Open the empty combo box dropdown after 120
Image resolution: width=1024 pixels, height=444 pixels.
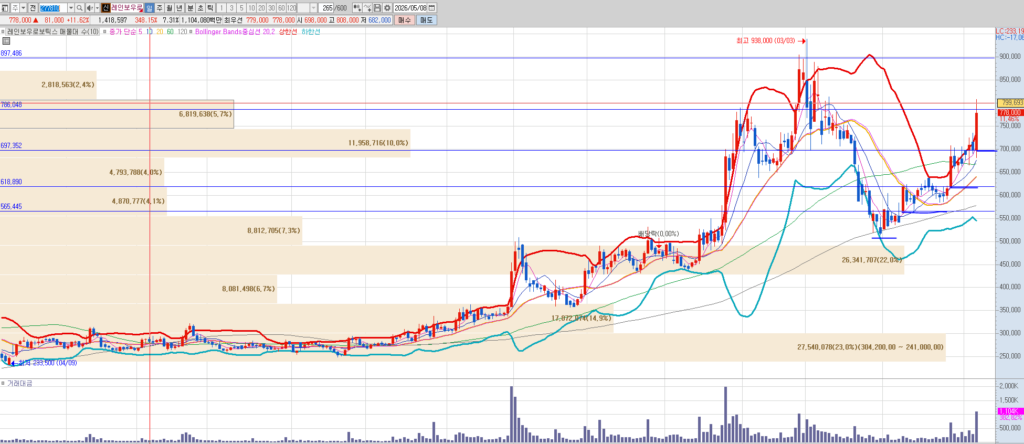(x=313, y=8)
